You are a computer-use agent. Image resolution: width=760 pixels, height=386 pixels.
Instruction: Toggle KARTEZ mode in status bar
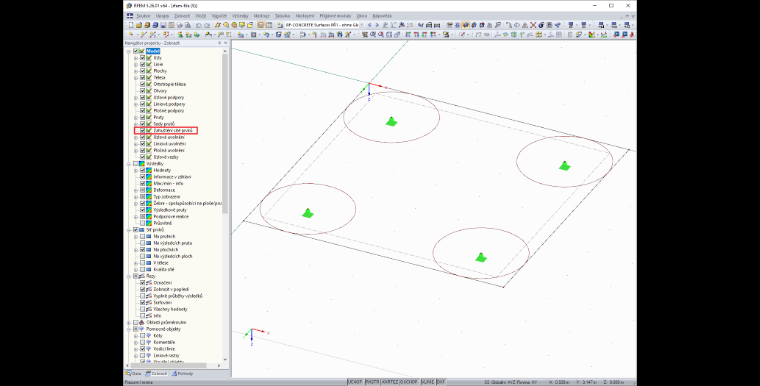pyautogui.click(x=390, y=382)
